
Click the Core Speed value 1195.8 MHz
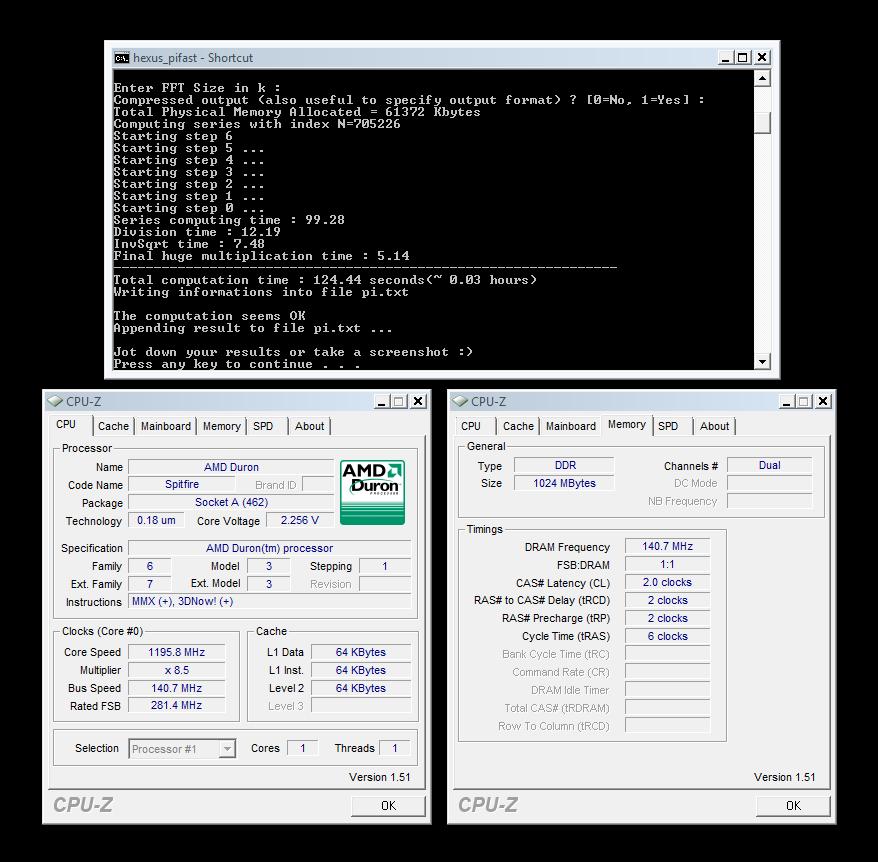[x=176, y=653]
